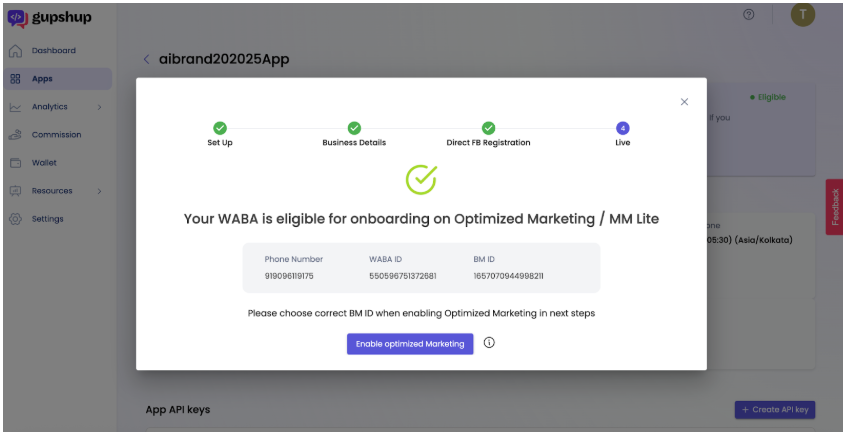Click the Create API key button

[x=775, y=409]
